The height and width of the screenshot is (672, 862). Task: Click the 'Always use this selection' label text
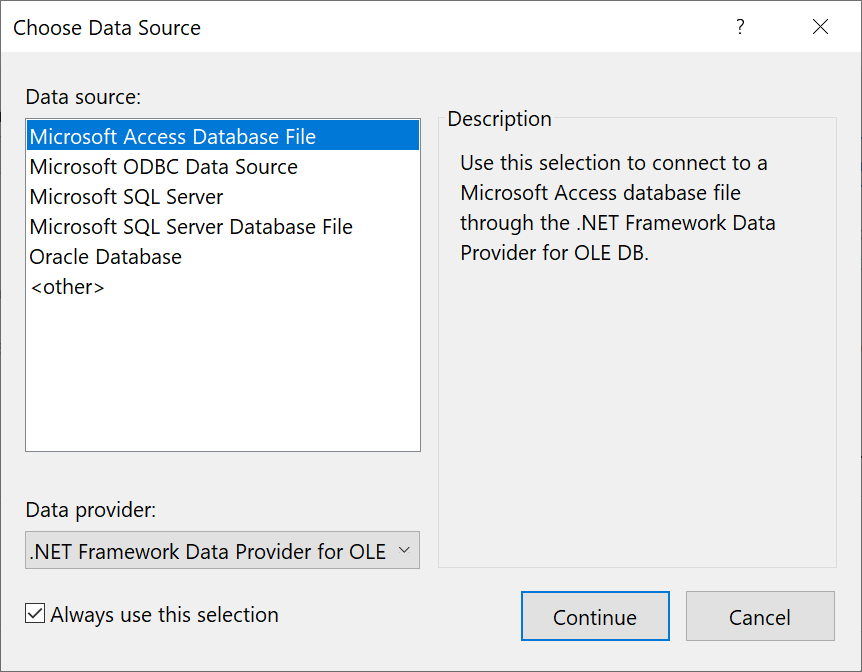pyautogui.click(x=164, y=615)
